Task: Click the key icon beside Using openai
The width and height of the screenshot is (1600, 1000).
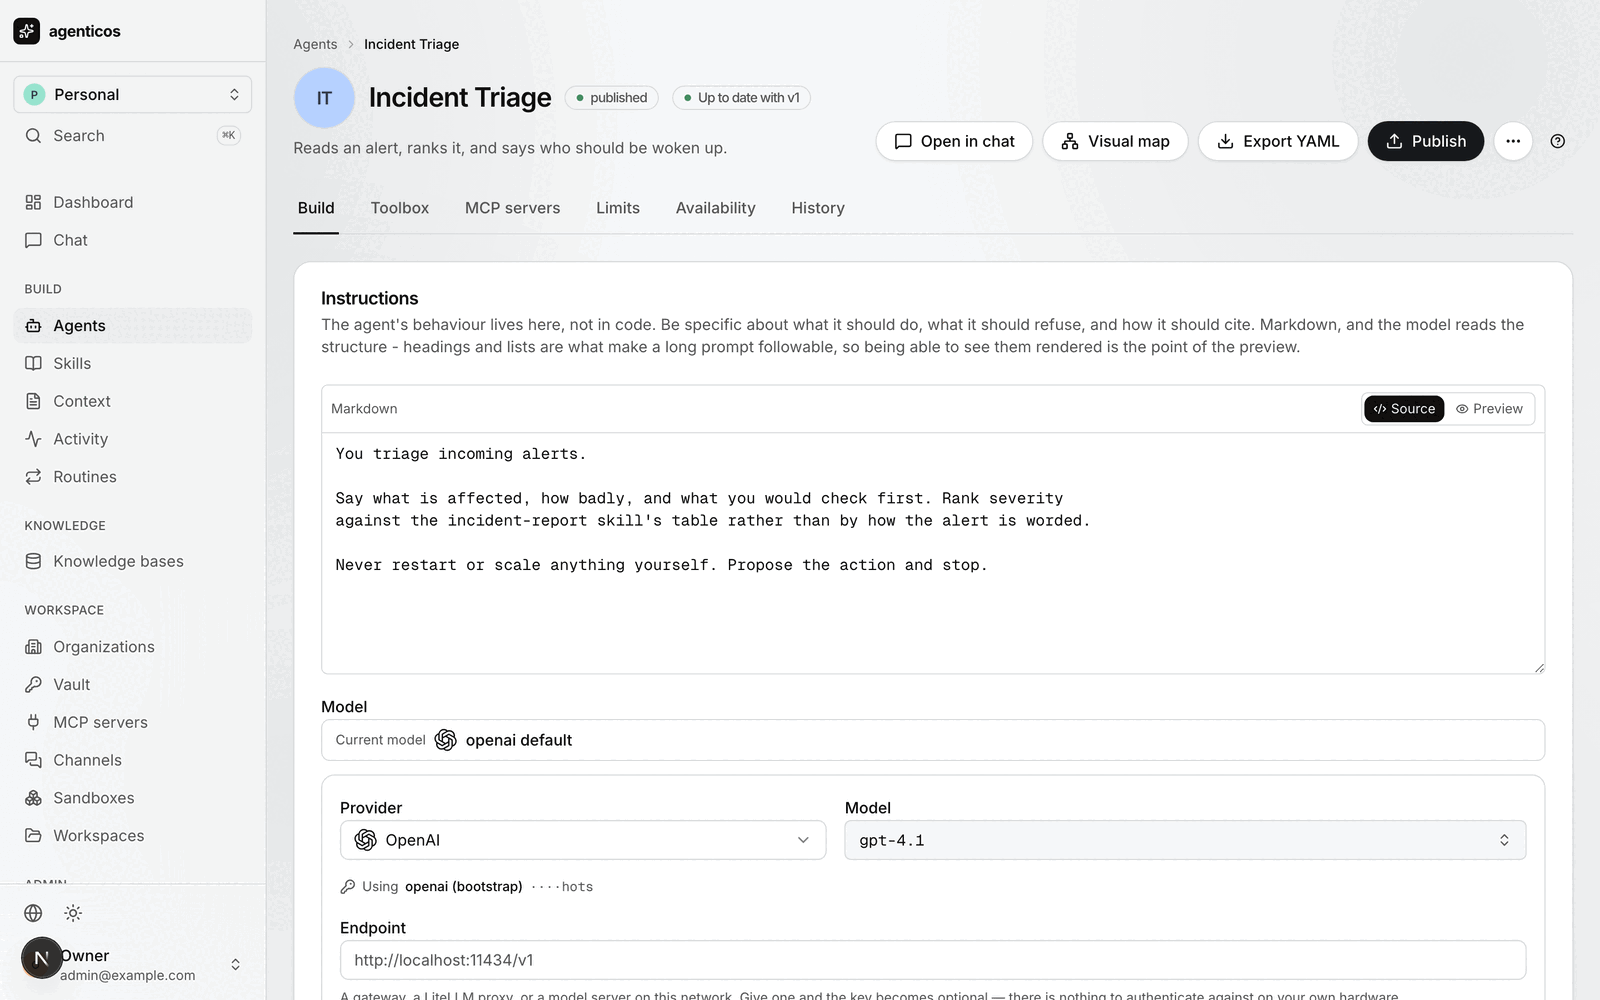Action: point(348,887)
